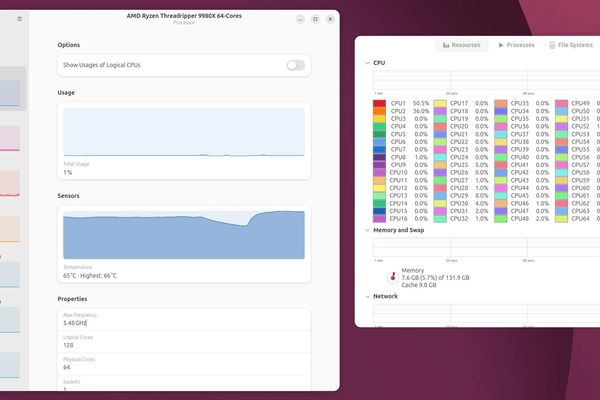This screenshot has width=600, height=400.
Task: Click the '64' Physical Cores value
Action: (x=67, y=367)
